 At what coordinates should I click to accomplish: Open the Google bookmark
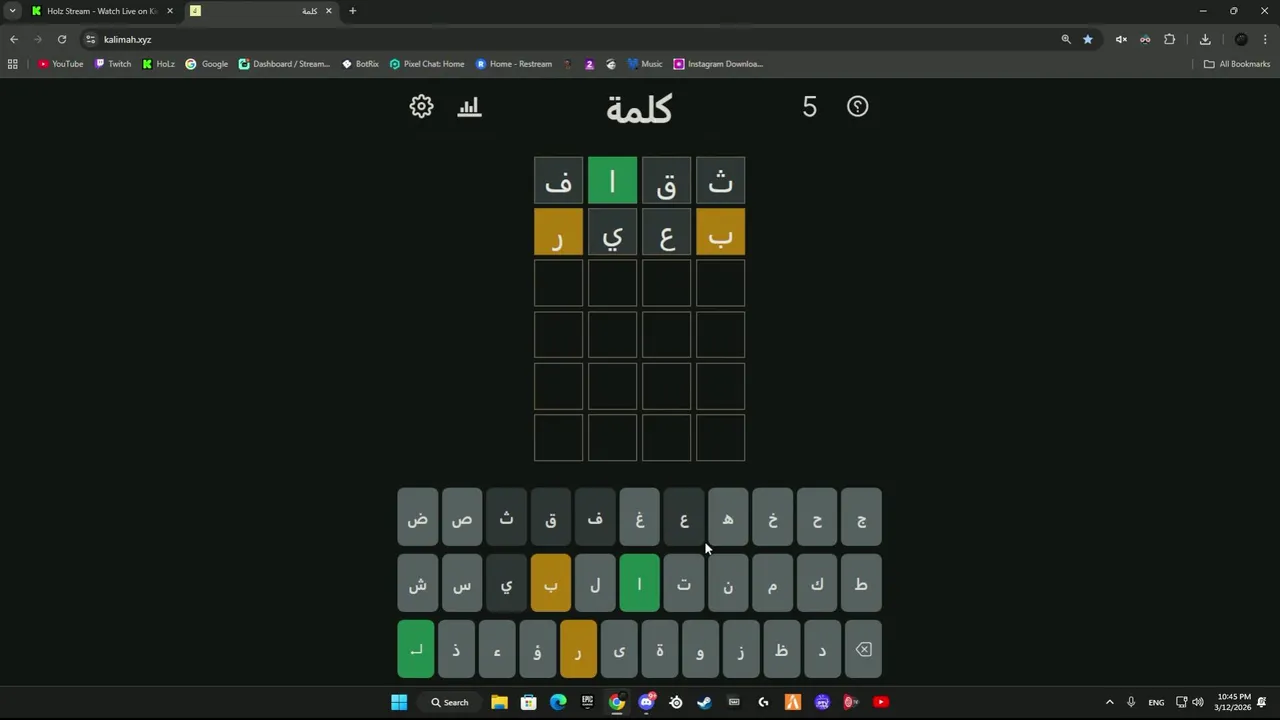point(207,64)
